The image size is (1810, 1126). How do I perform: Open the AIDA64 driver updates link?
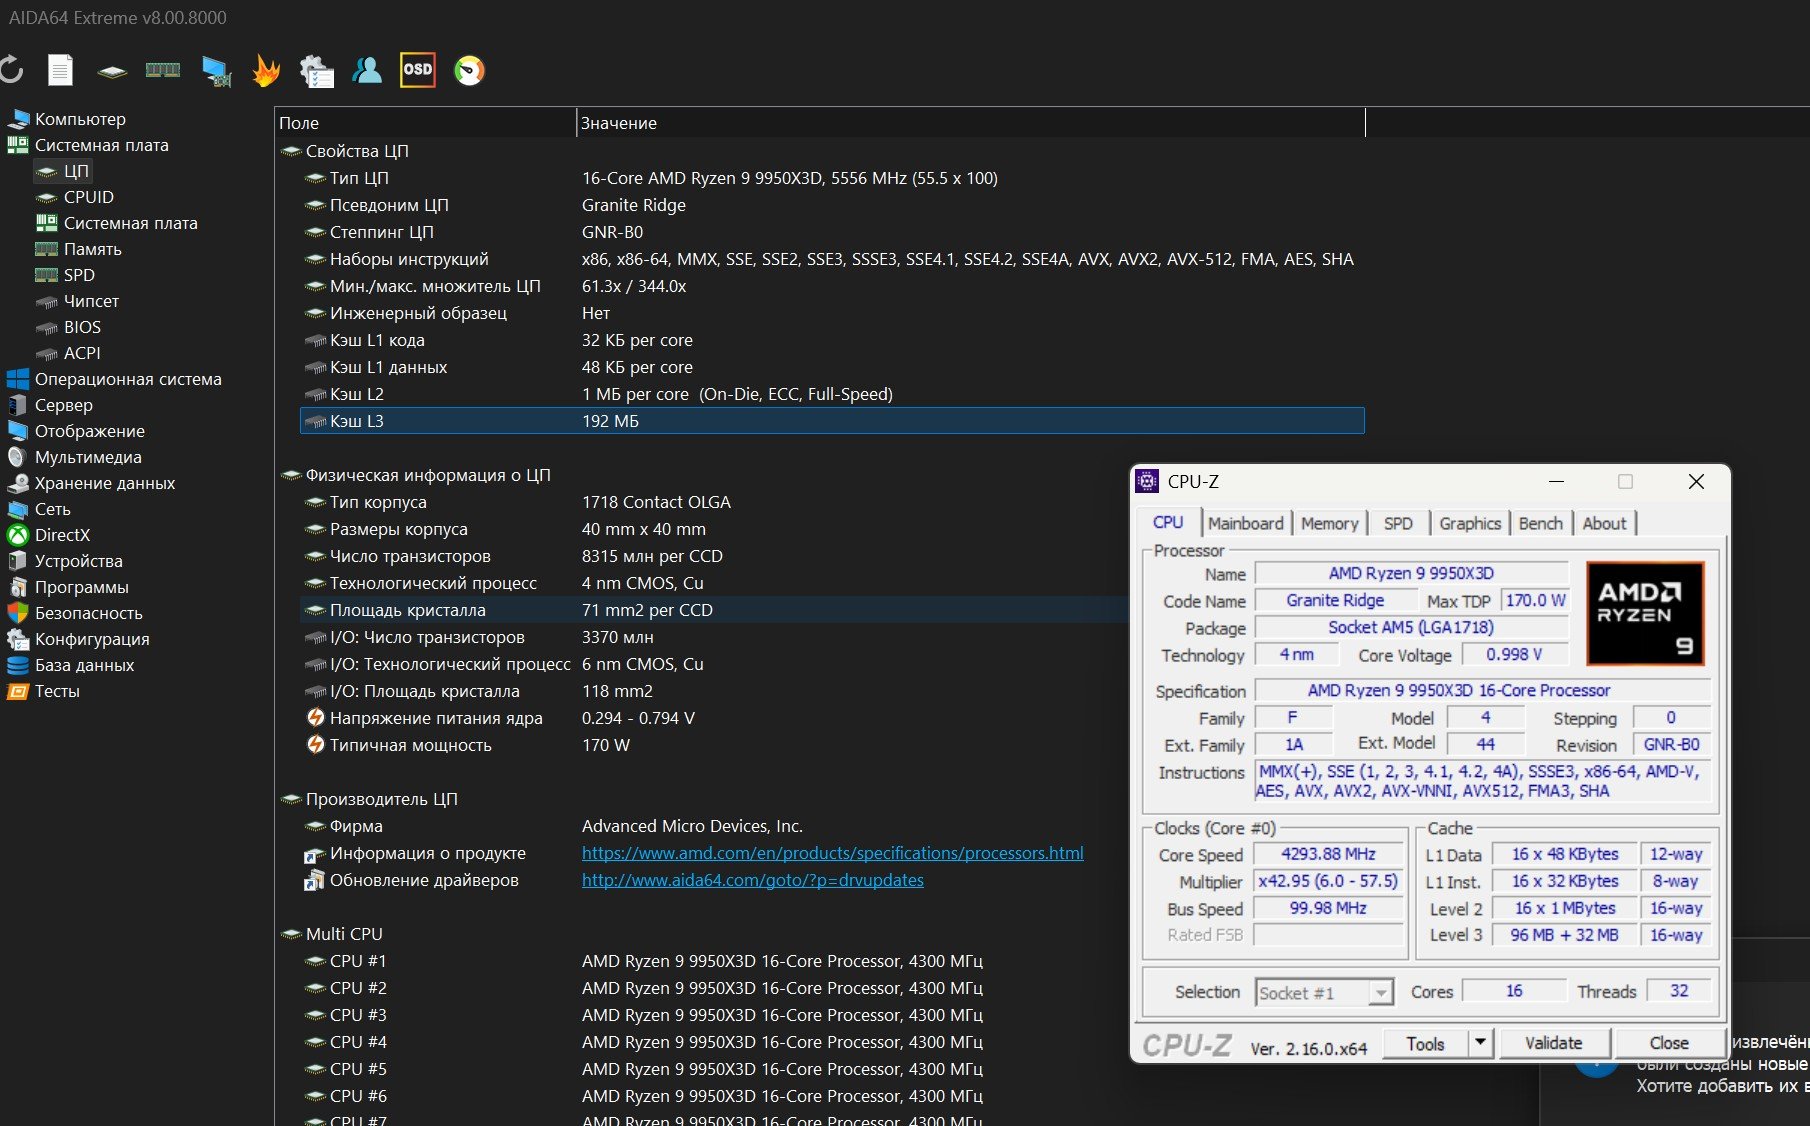[x=752, y=880]
